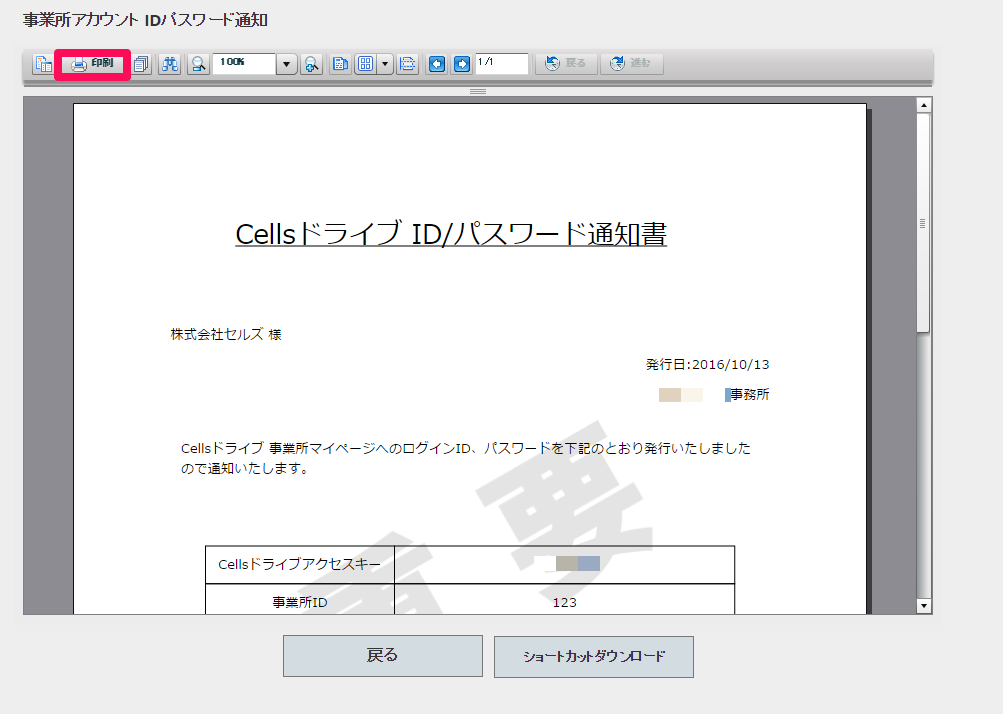Click the vertical scrollbar thumb

923,223
